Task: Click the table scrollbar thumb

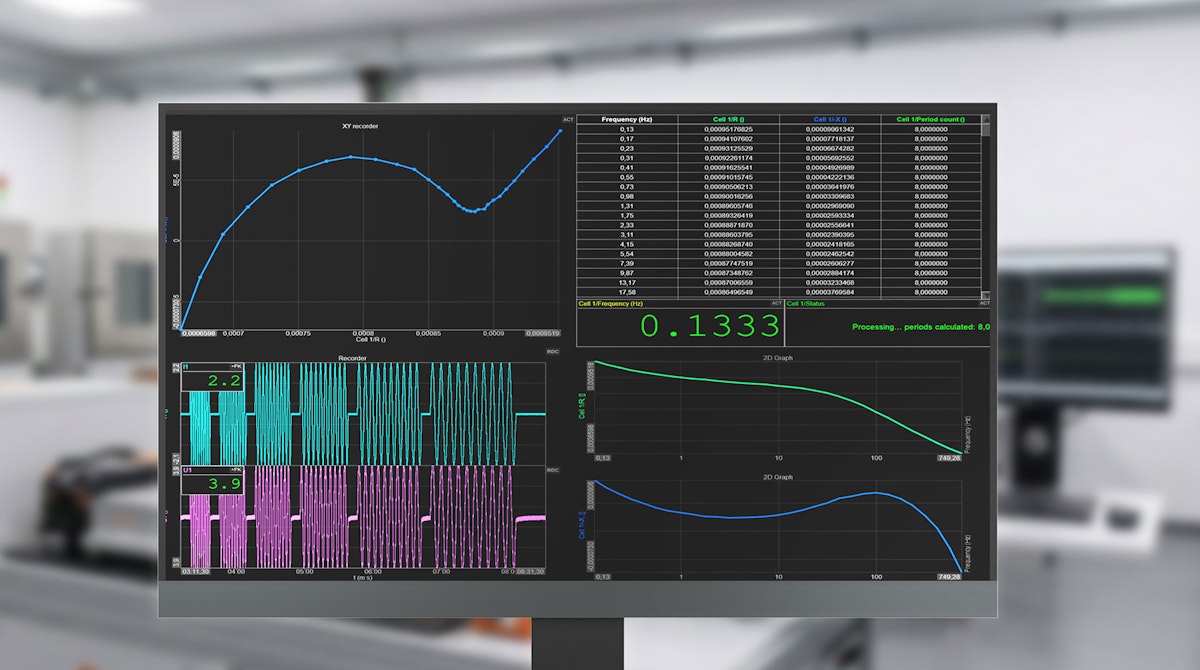Action: 986,130
